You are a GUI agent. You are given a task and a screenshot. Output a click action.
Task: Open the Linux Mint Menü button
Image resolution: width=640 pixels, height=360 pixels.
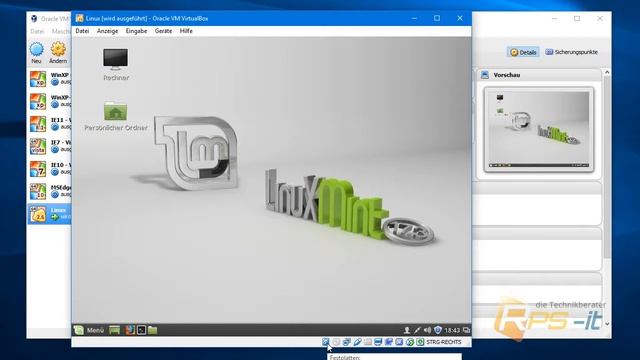tap(89, 330)
